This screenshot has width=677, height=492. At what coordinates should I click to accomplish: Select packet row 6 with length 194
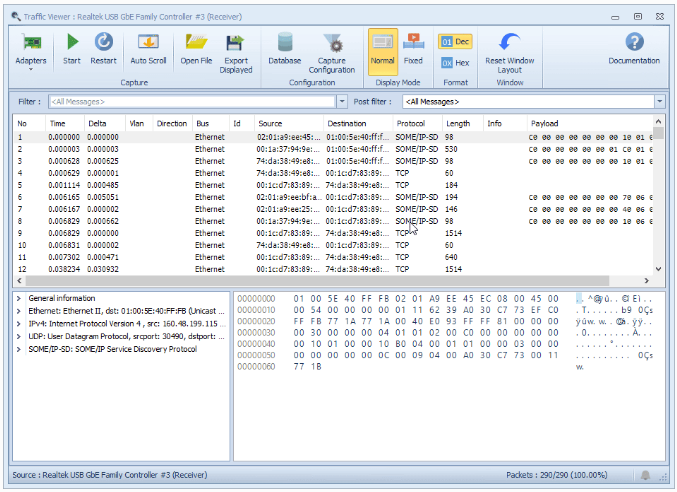tap(332, 197)
